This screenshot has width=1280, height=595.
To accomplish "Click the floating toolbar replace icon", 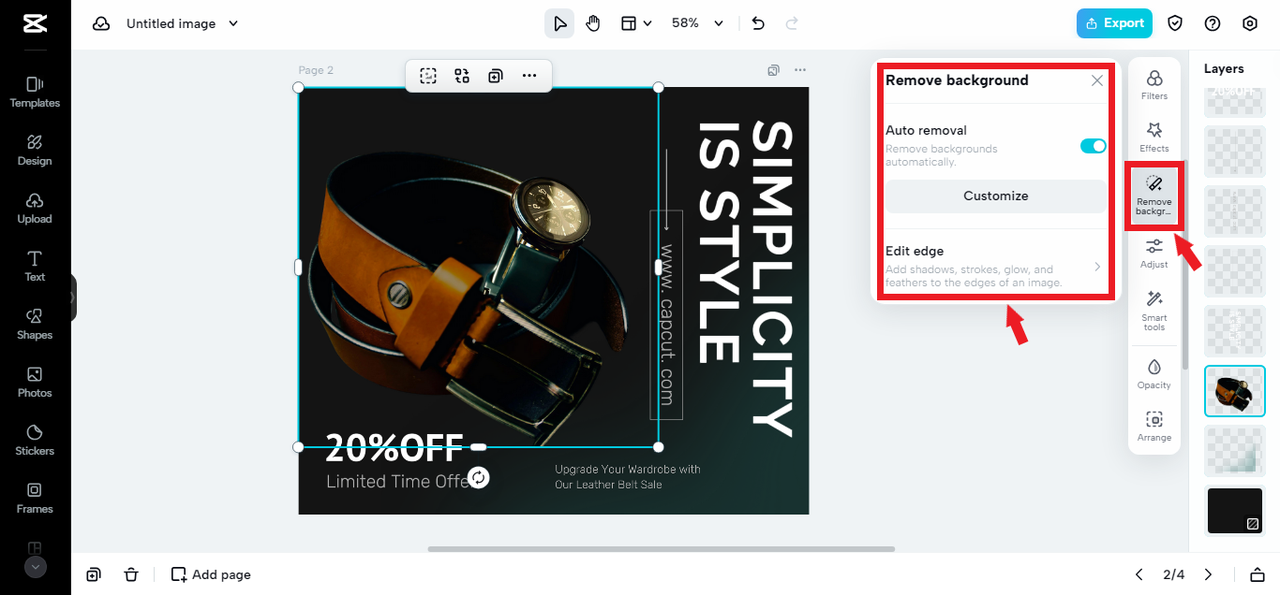I will click(x=461, y=76).
